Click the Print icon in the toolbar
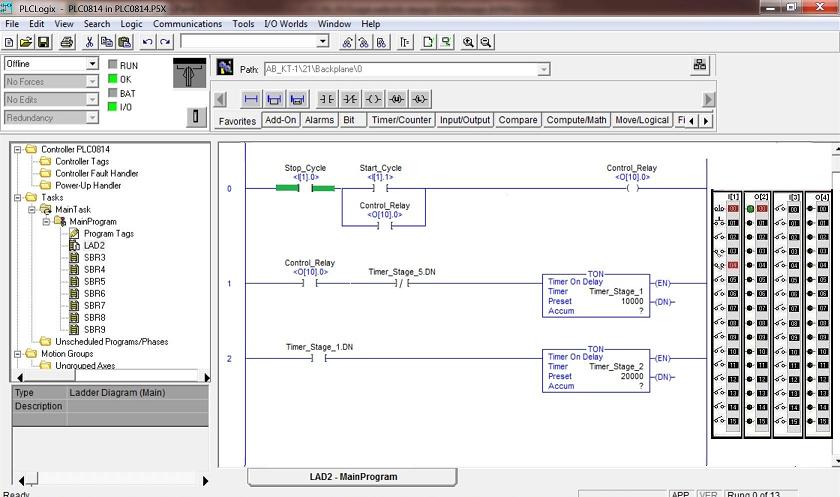 coord(66,42)
